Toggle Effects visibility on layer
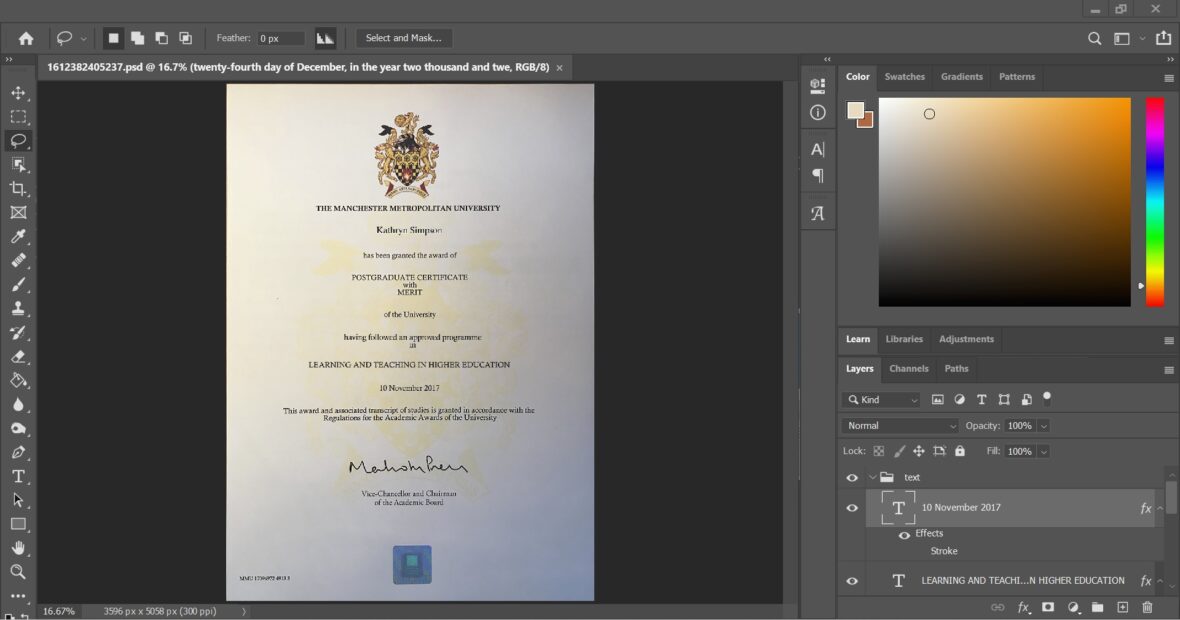 click(x=904, y=534)
